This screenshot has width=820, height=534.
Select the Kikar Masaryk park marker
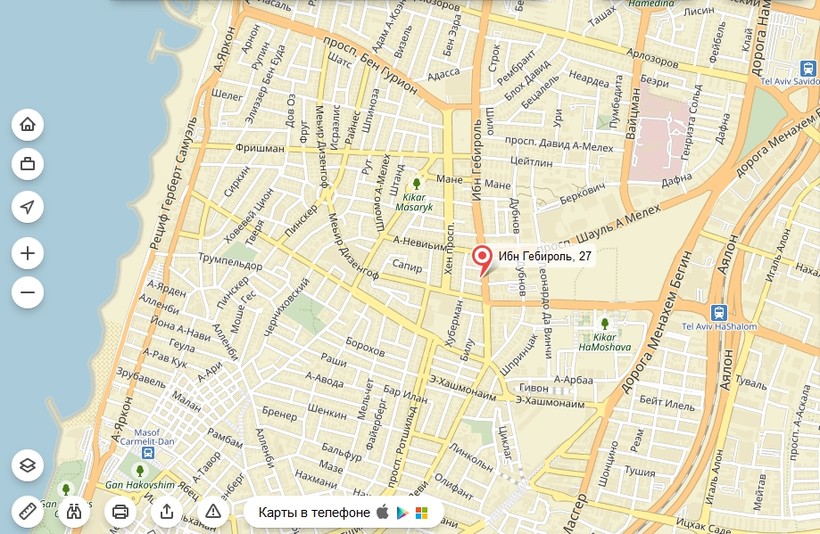(x=416, y=184)
